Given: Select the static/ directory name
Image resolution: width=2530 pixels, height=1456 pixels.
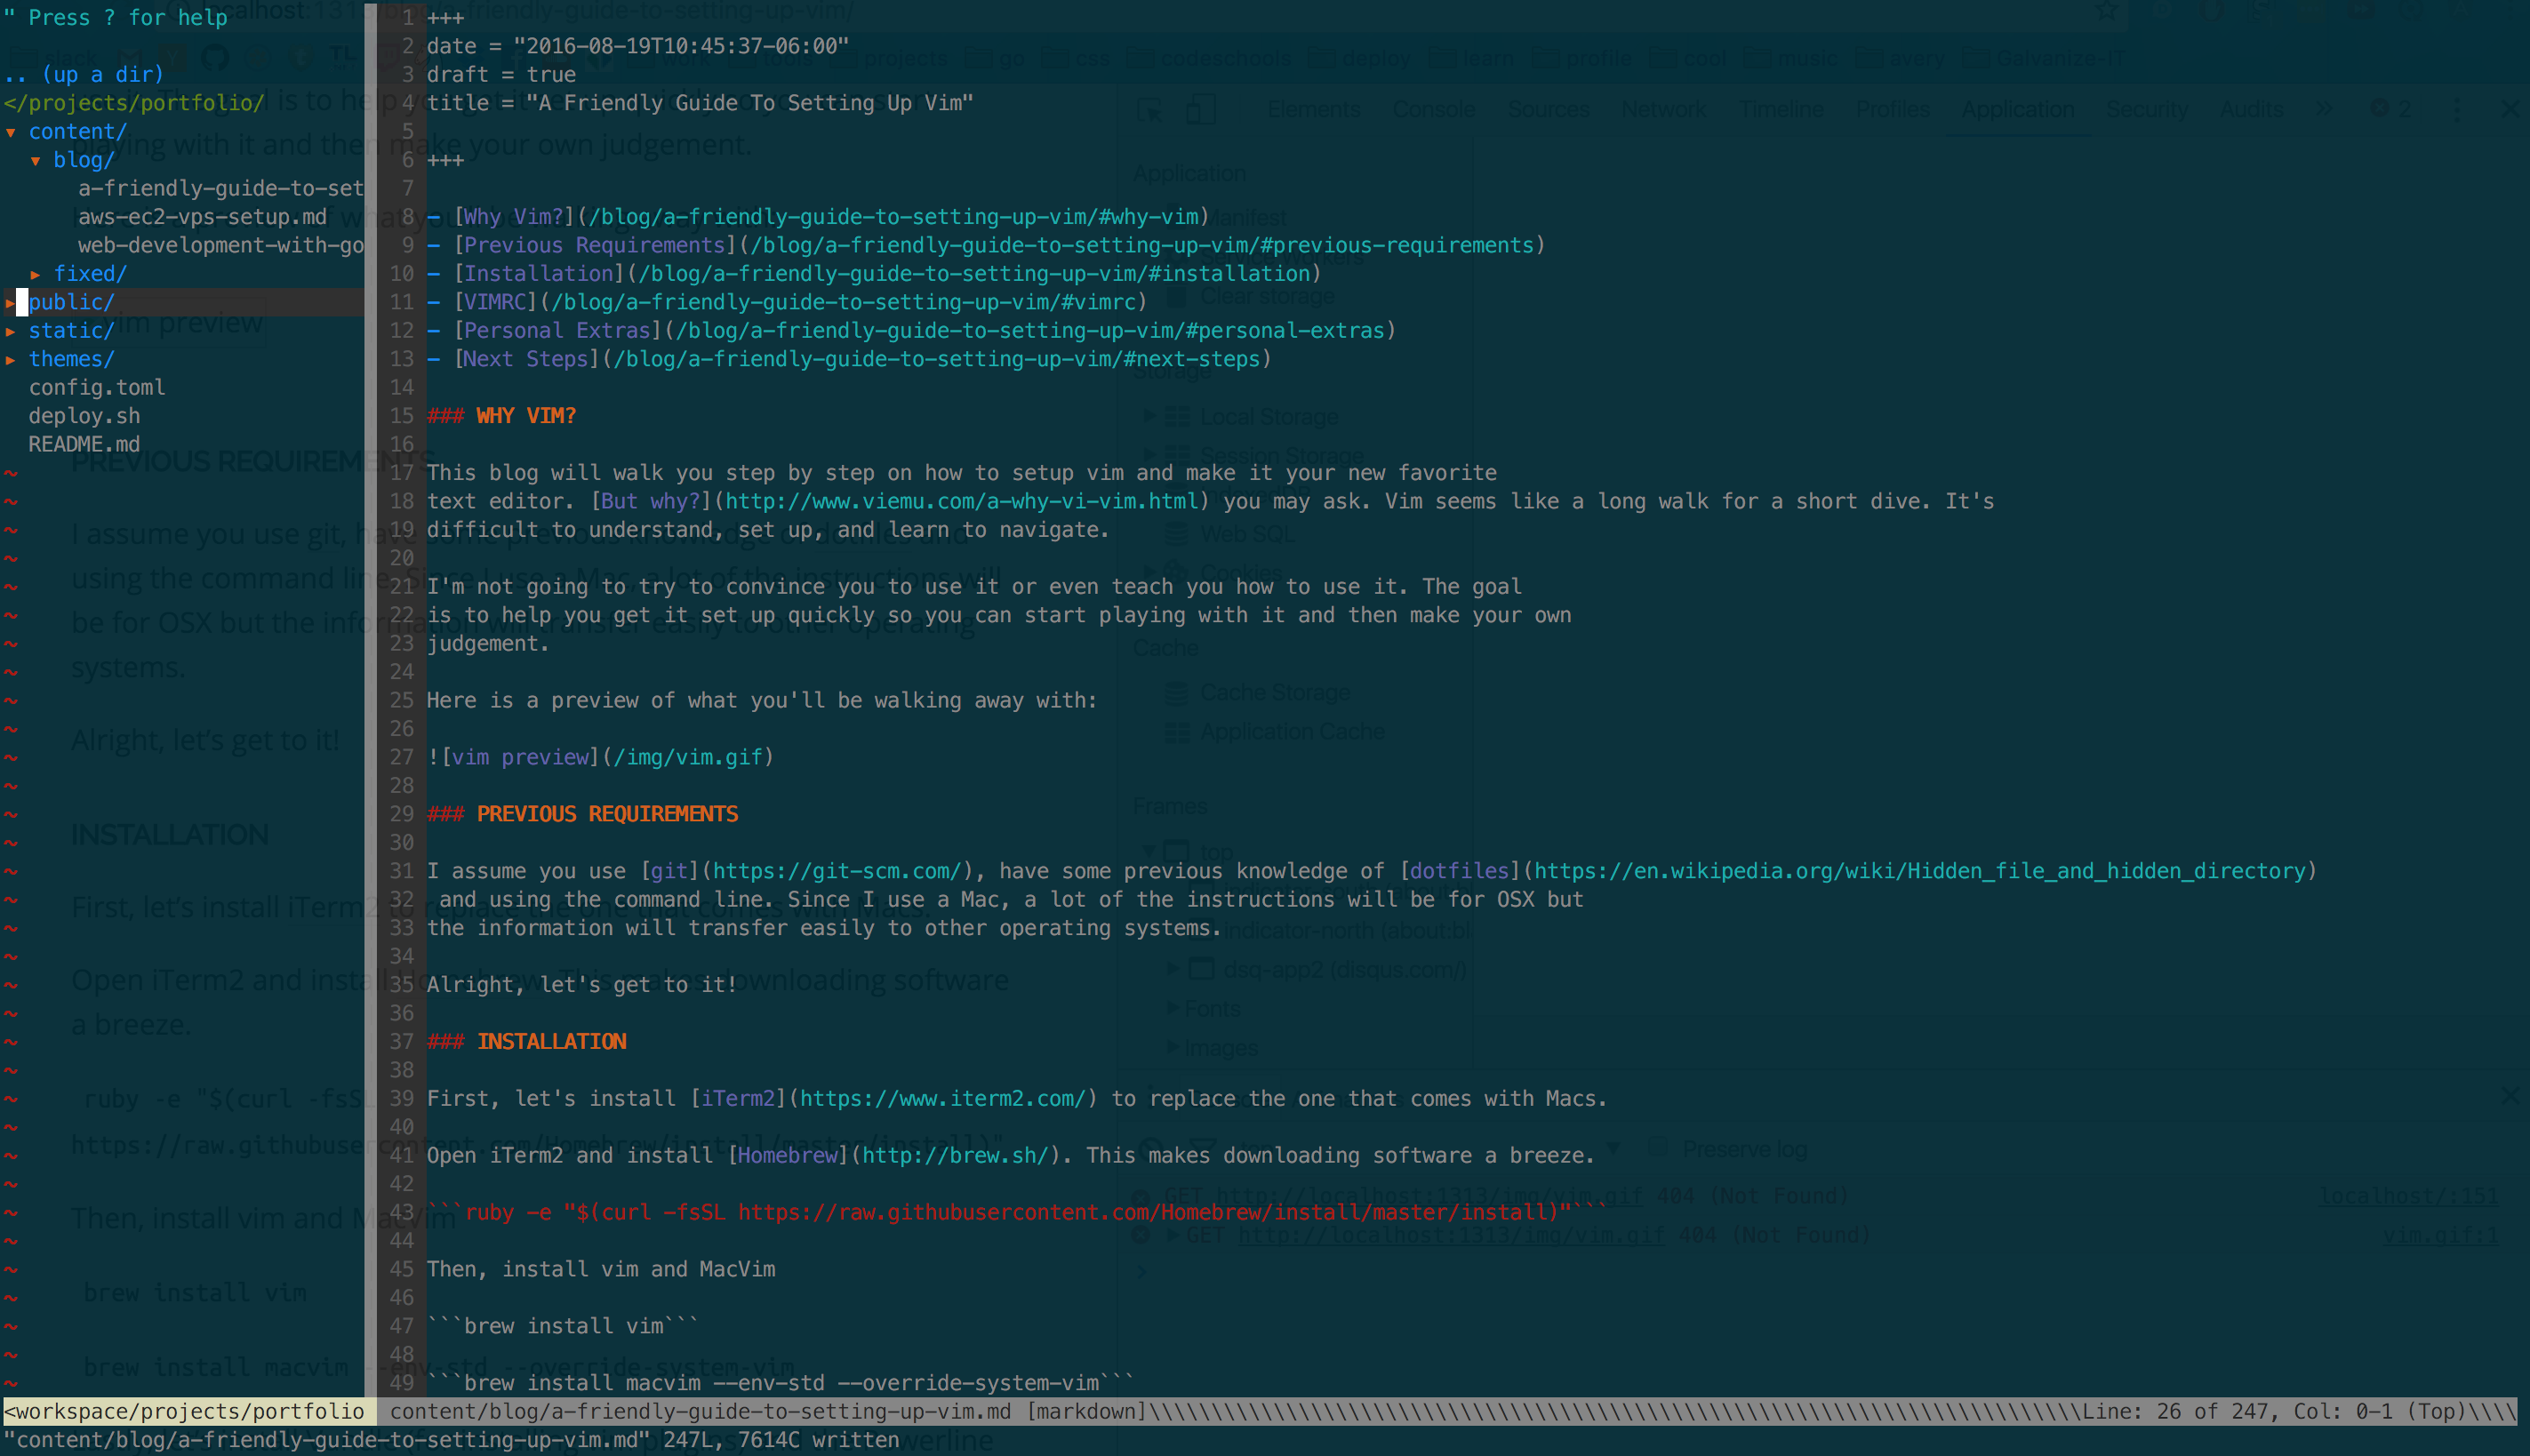Looking at the screenshot, I should [71, 331].
